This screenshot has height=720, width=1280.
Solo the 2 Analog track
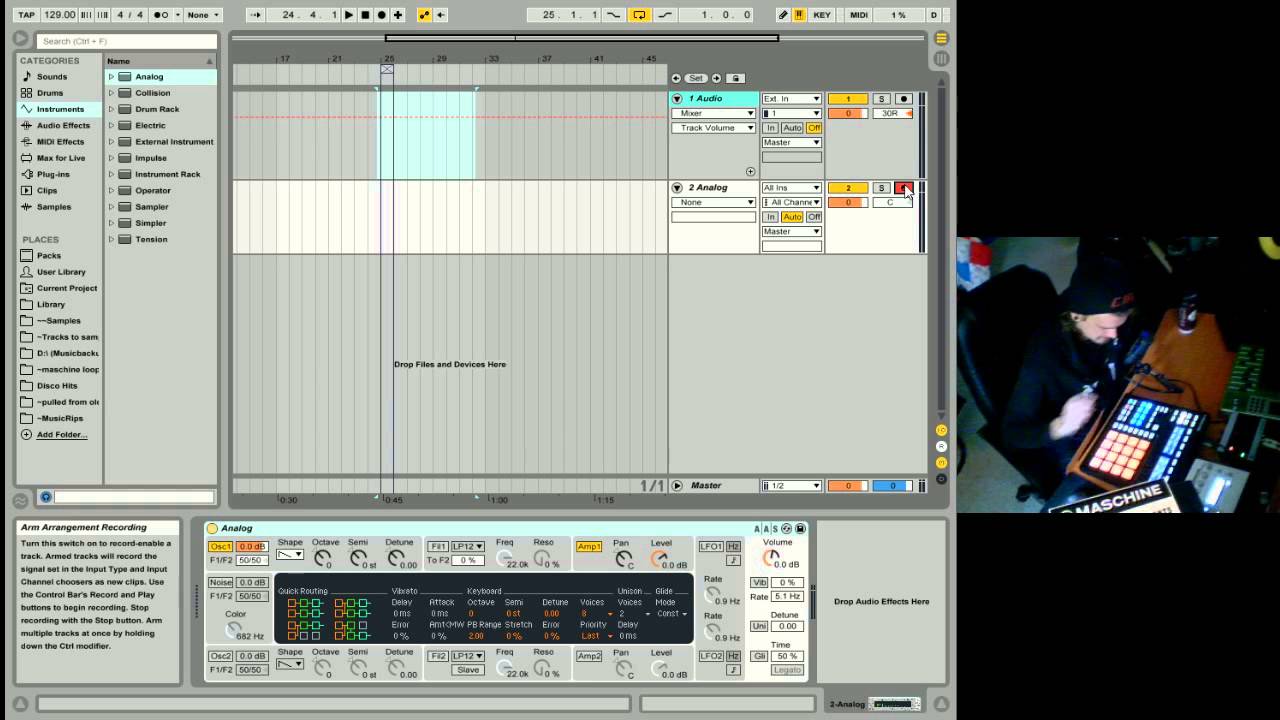coord(881,188)
